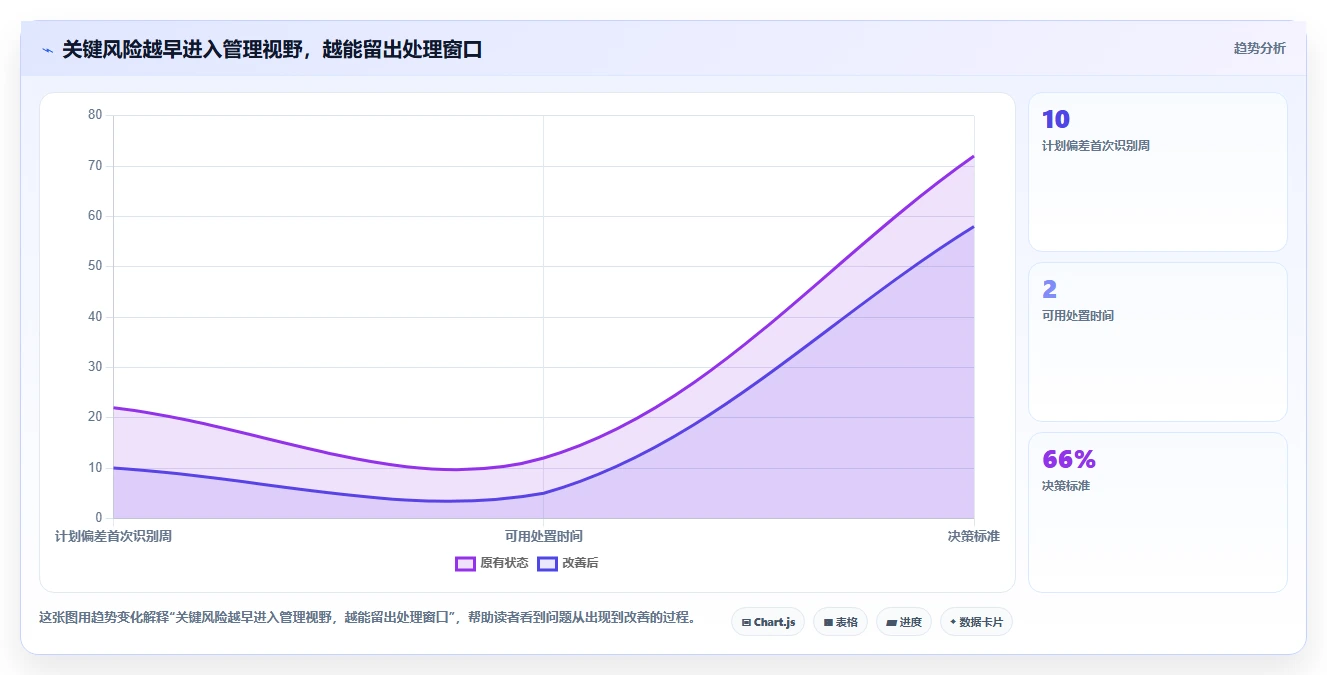Click the y-axis value 50
Screen dimensions: 1327x675
coord(95,266)
